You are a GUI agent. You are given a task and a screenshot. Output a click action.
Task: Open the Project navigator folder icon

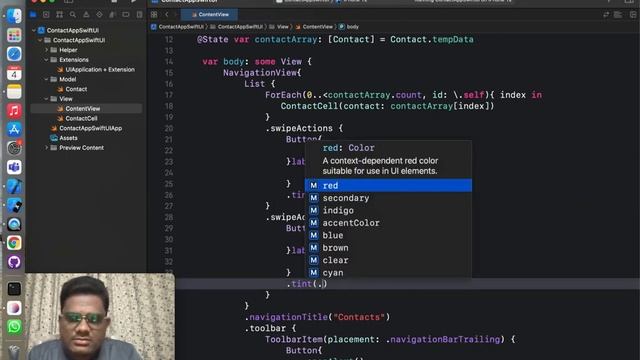pos(33,15)
